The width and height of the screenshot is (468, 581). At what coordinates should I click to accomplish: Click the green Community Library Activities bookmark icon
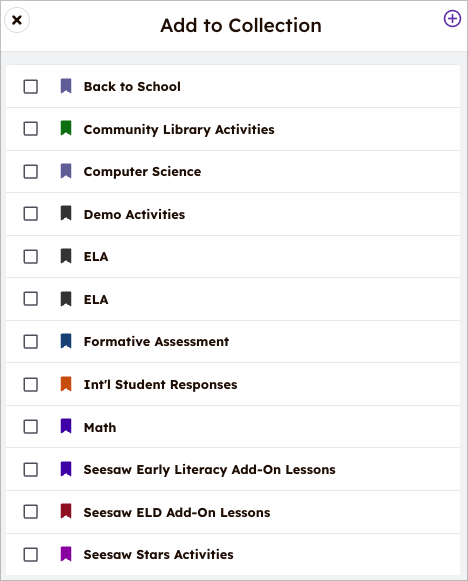[x=66, y=128]
